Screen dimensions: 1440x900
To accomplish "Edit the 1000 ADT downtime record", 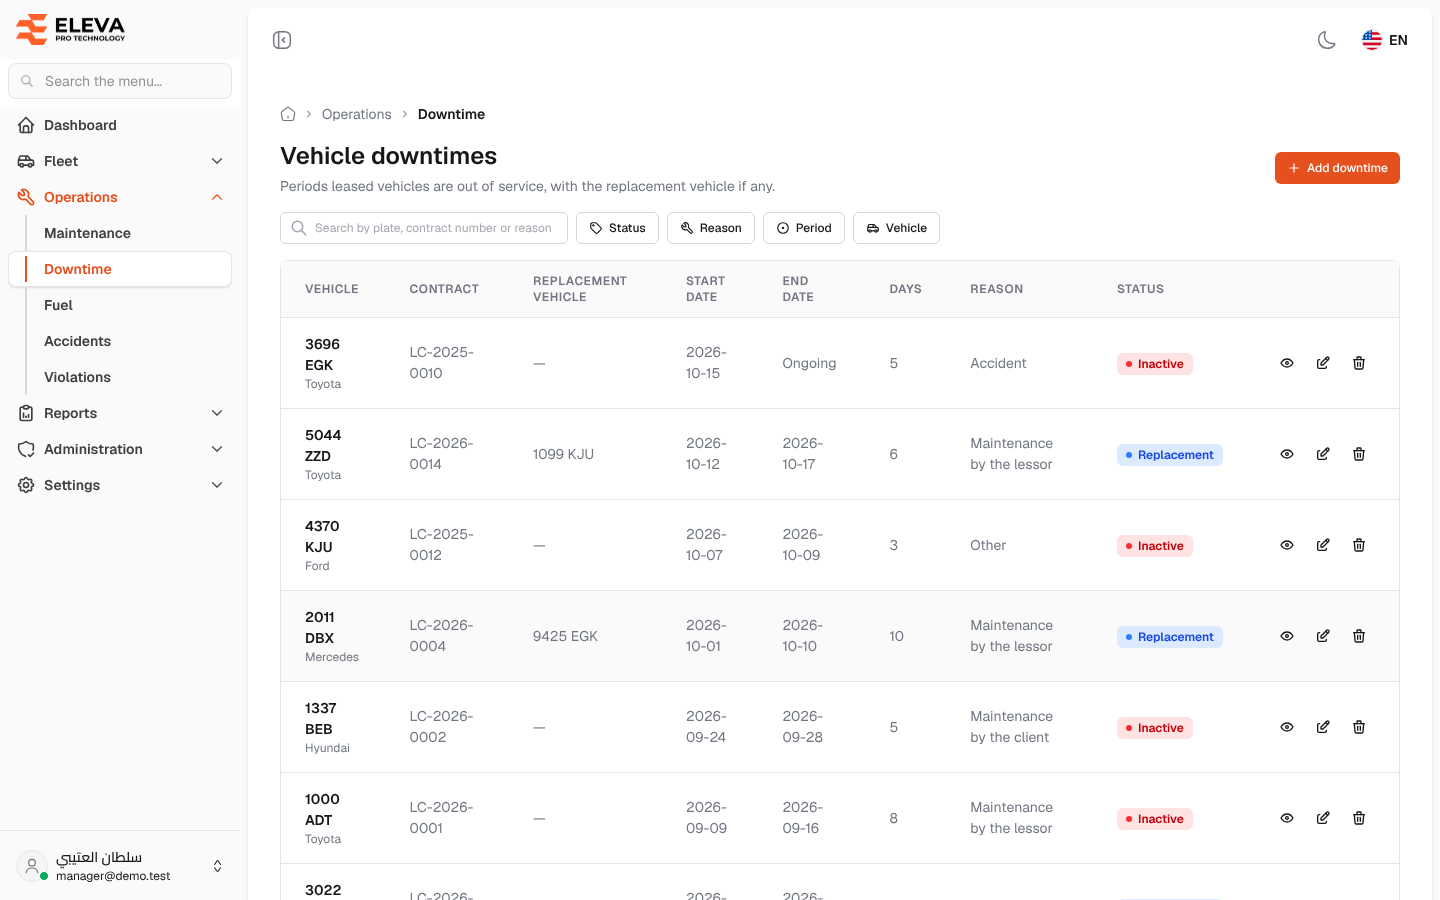I will point(1323,818).
